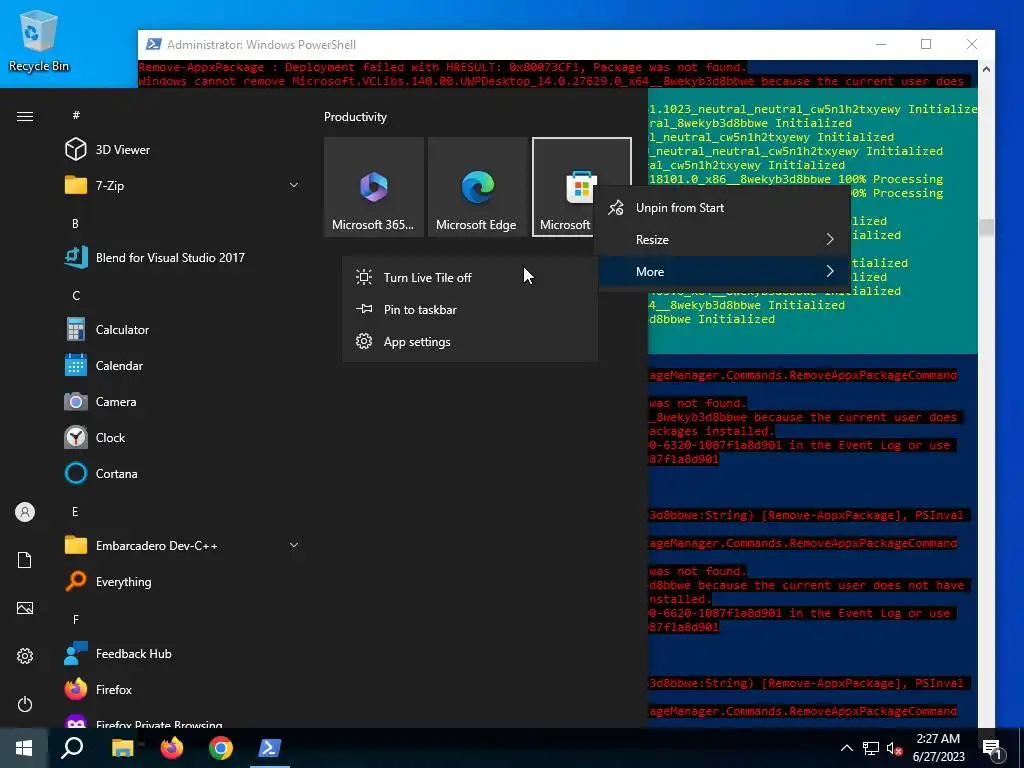Open App settings from context menu
1024x768 pixels.
(470, 342)
